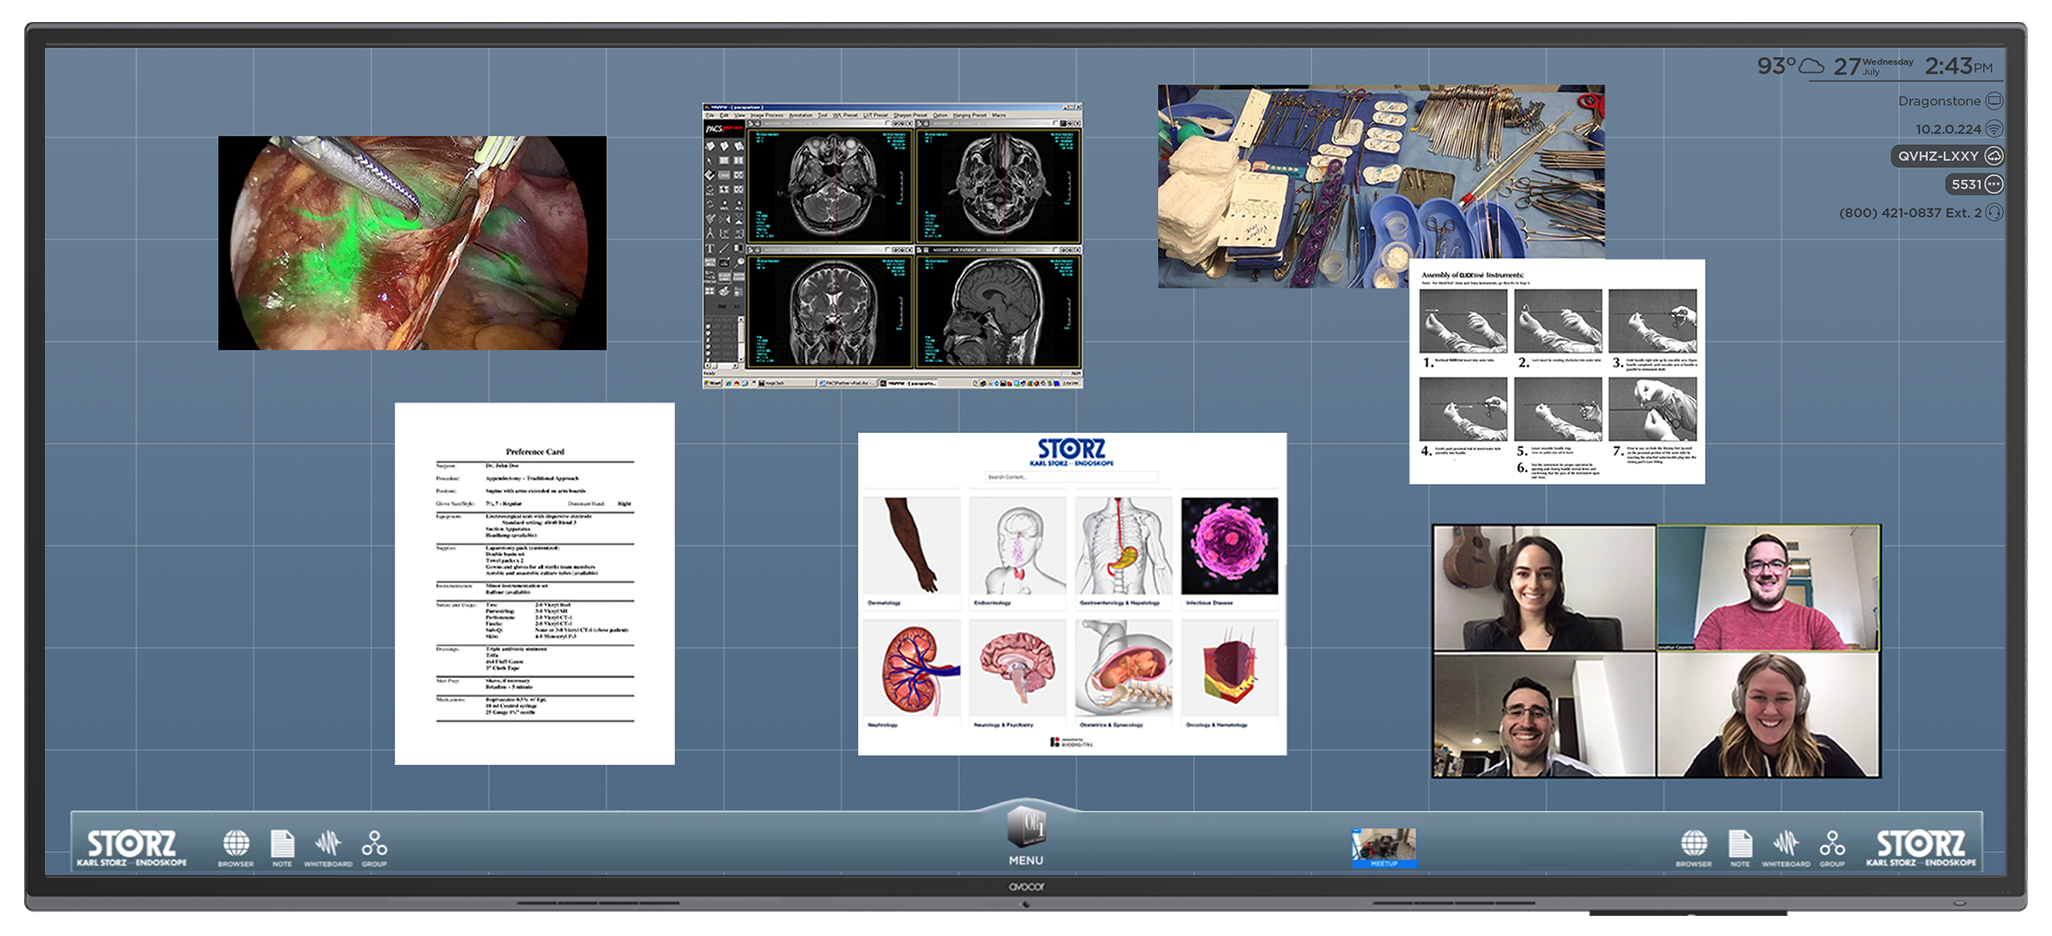Image resolution: width=2052 pixels, height=936 pixels.
Task: Open the Browser from the bottom toolbar
Action: [237, 845]
